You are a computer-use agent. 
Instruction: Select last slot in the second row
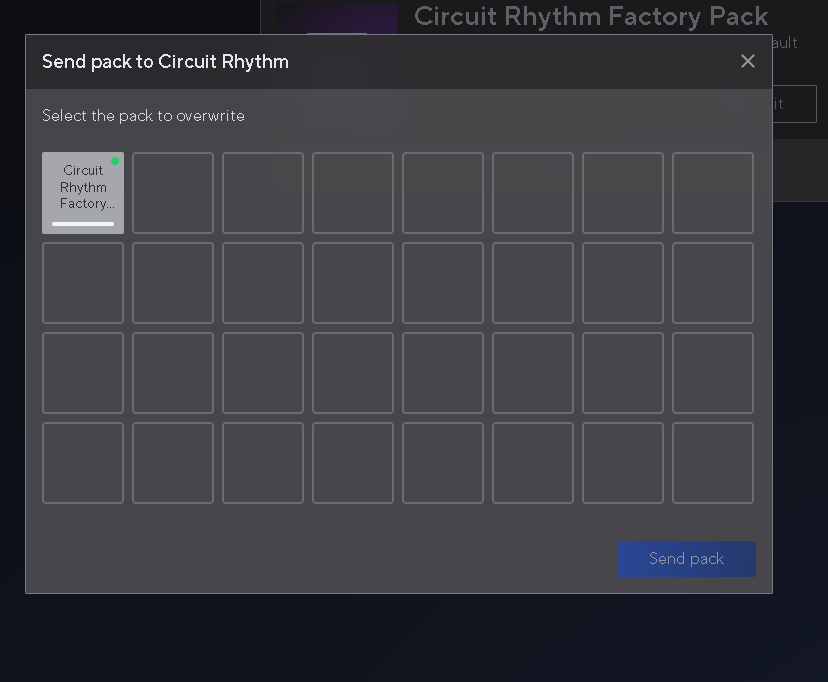[x=713, y=283]
